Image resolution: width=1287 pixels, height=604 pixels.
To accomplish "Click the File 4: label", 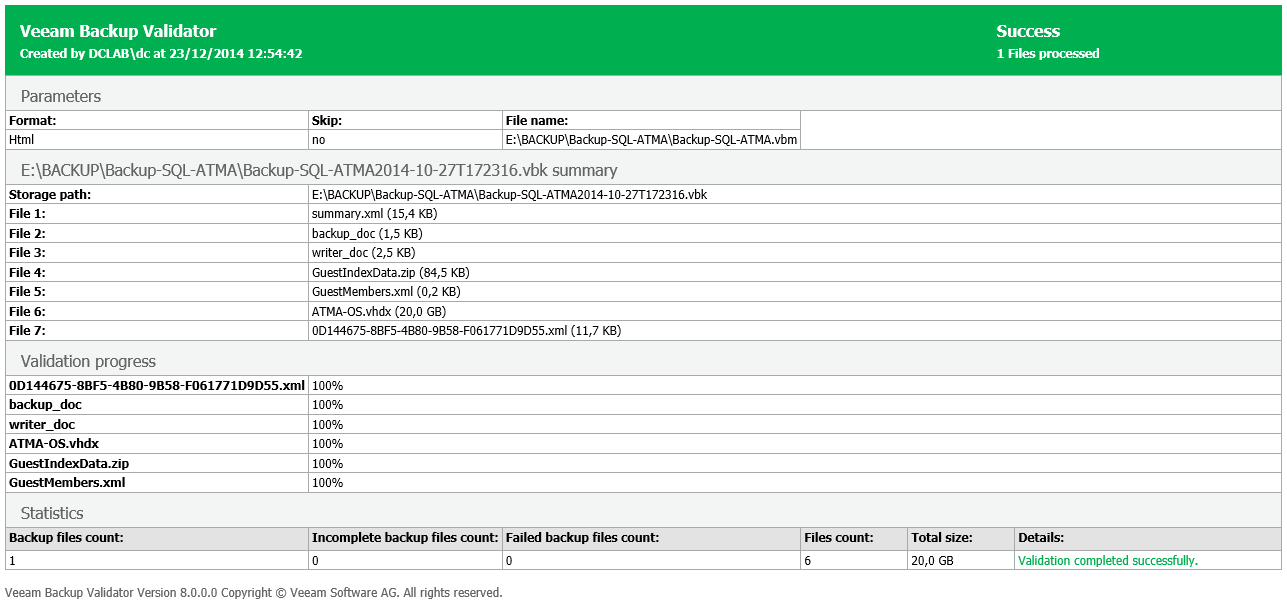I will 27,272.
